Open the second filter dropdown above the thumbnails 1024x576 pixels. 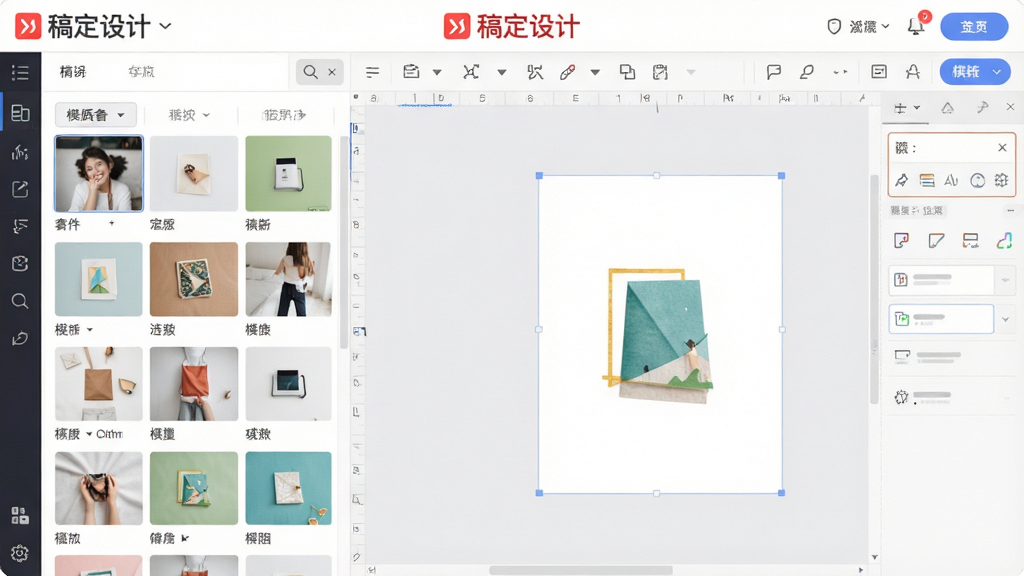[x=189, y=115]
